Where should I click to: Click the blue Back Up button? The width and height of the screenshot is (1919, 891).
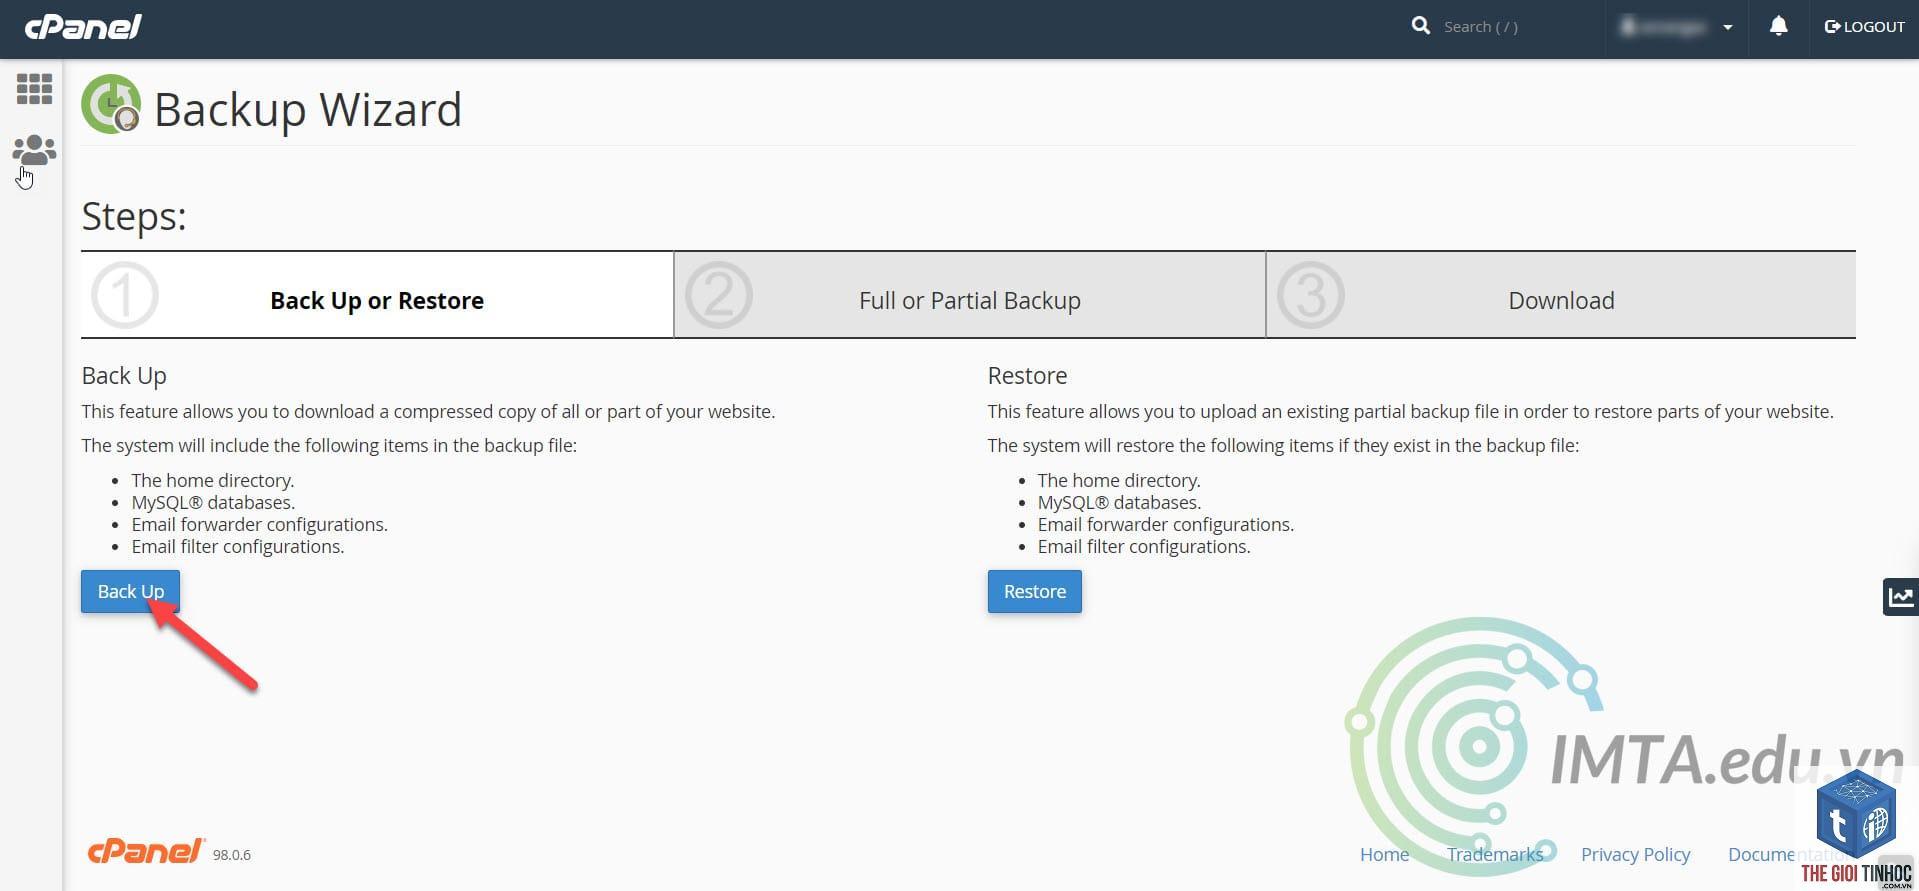[130, 591]
